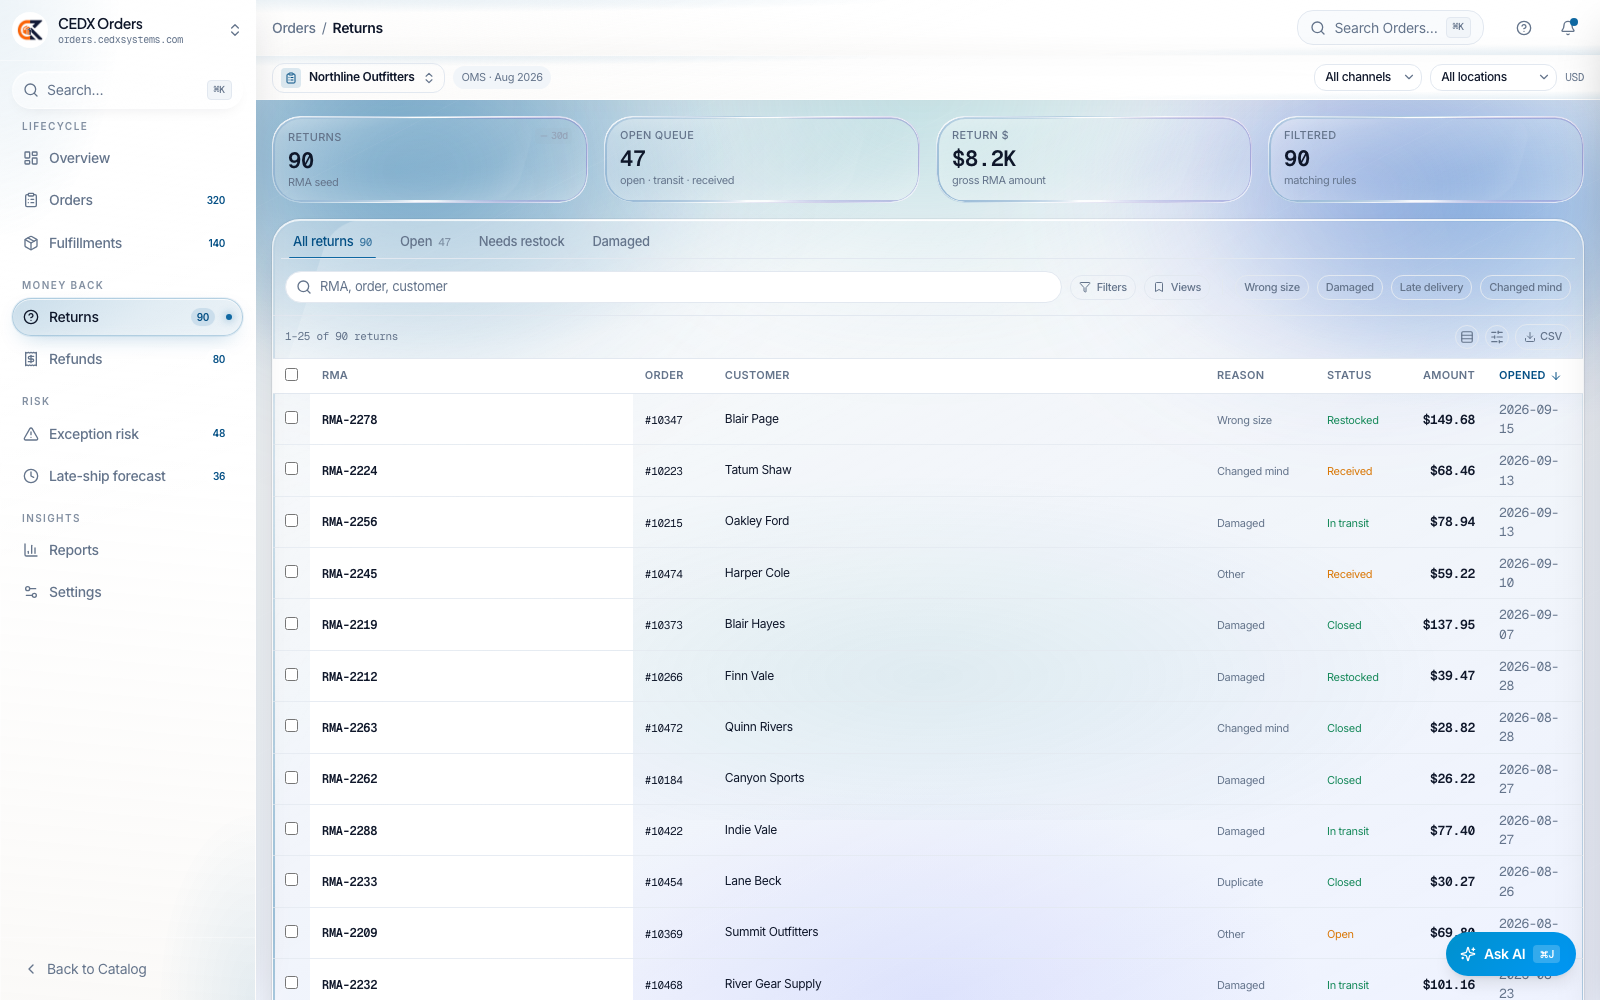
Task: Open the saved Views menu
Action: pos(1177,287)
